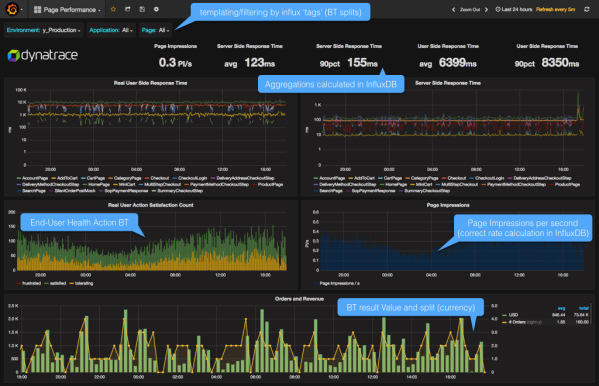Star the Page Performance dashboard

coord(113,9)
